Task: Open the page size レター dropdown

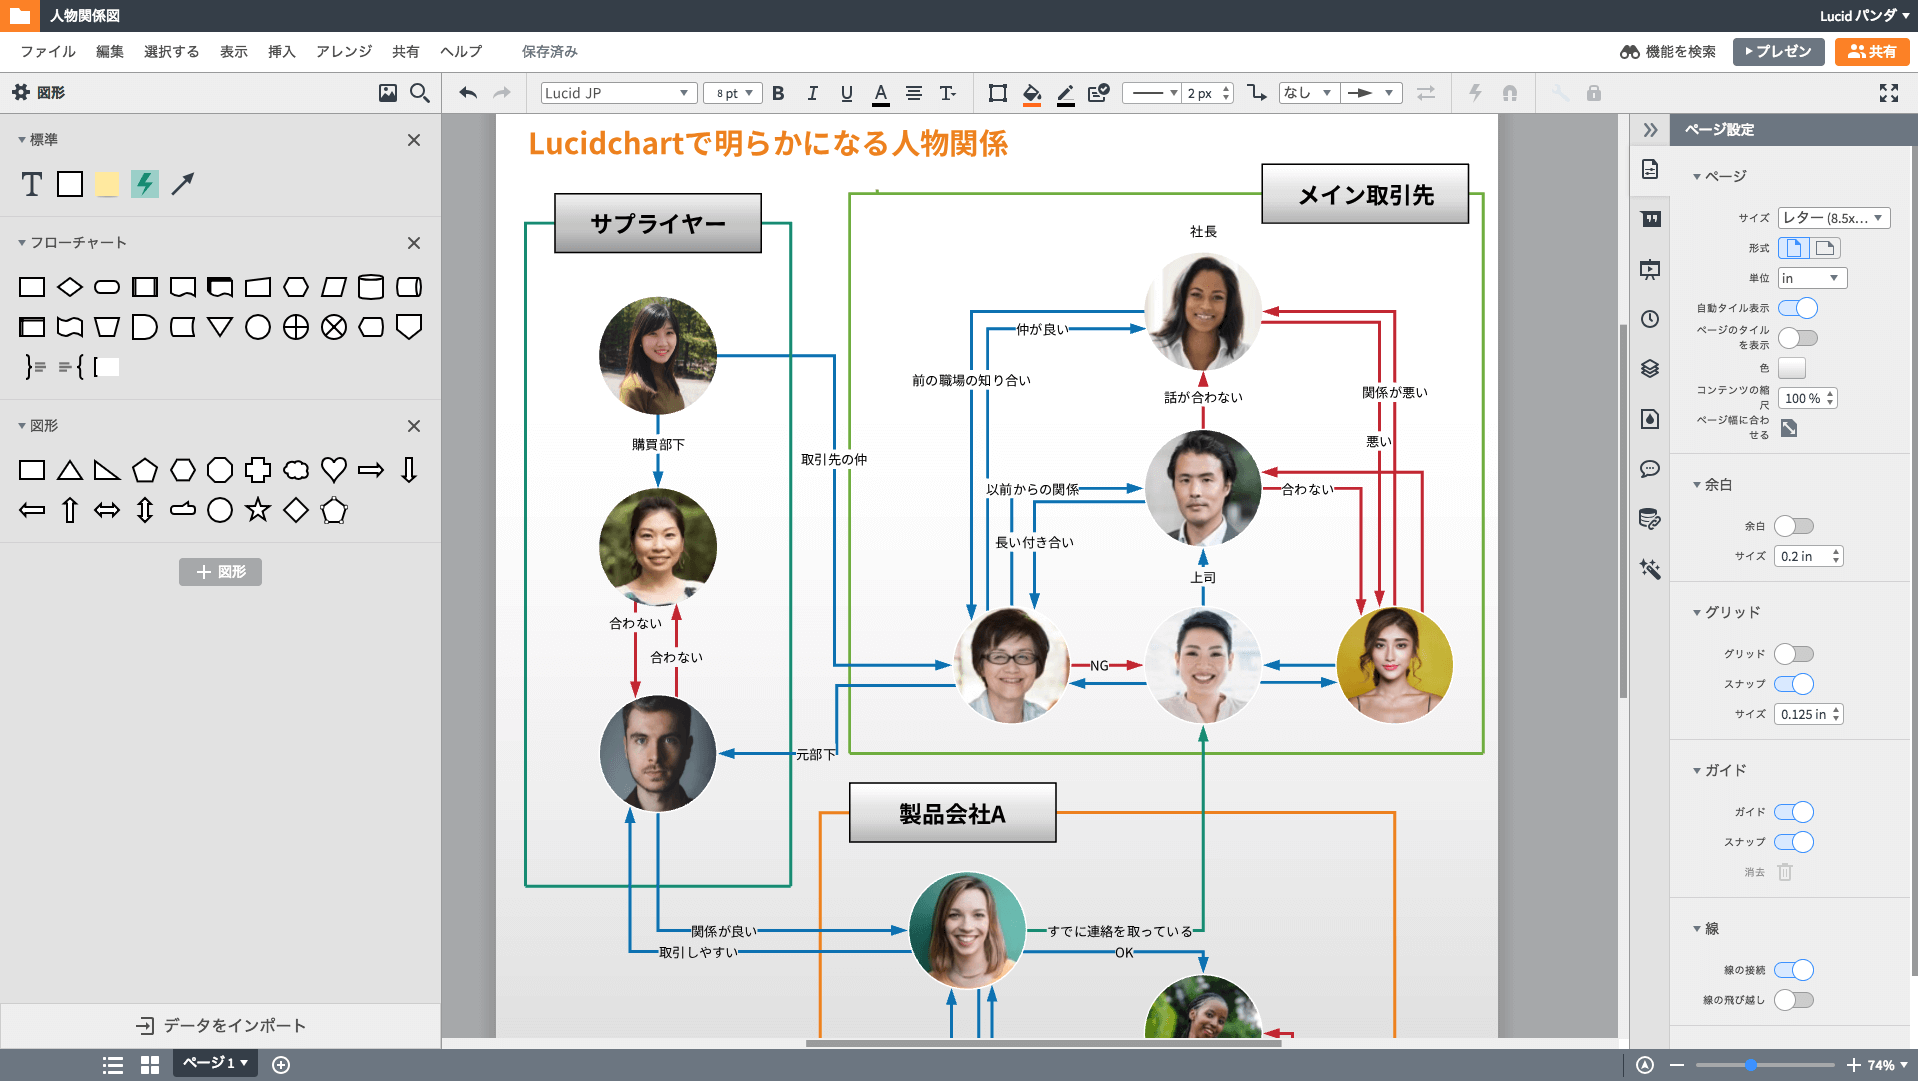Action: pyautogui.click(x=1833, y=218)
